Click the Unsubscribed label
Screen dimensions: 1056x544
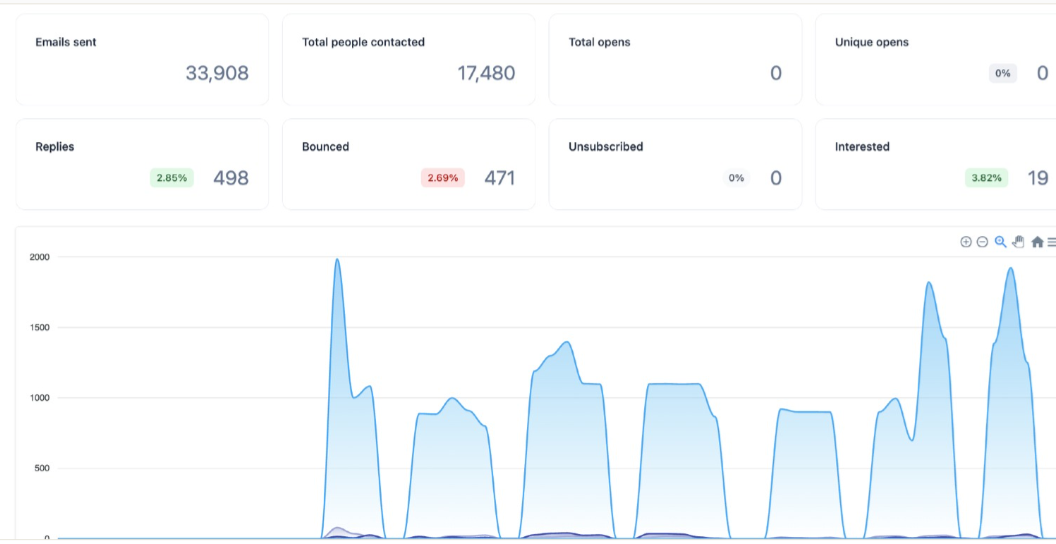(605, 147)
